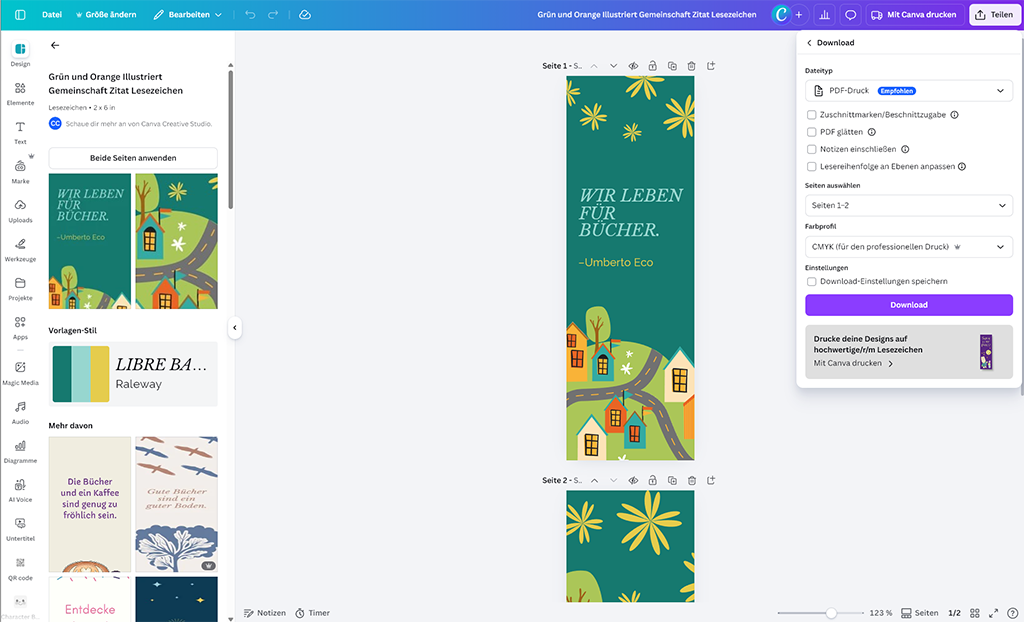The height and width of the screenshot is (622, 1024).
Task: Open Magic Media in sidebar
Action: (20, 374)
